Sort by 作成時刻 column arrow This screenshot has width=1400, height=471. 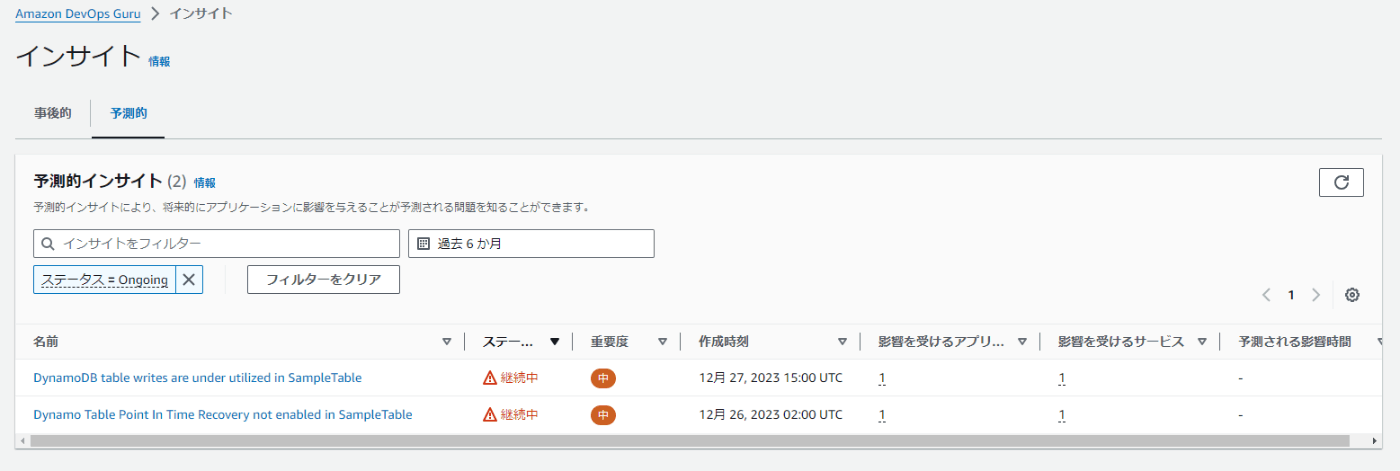[842, 342]
